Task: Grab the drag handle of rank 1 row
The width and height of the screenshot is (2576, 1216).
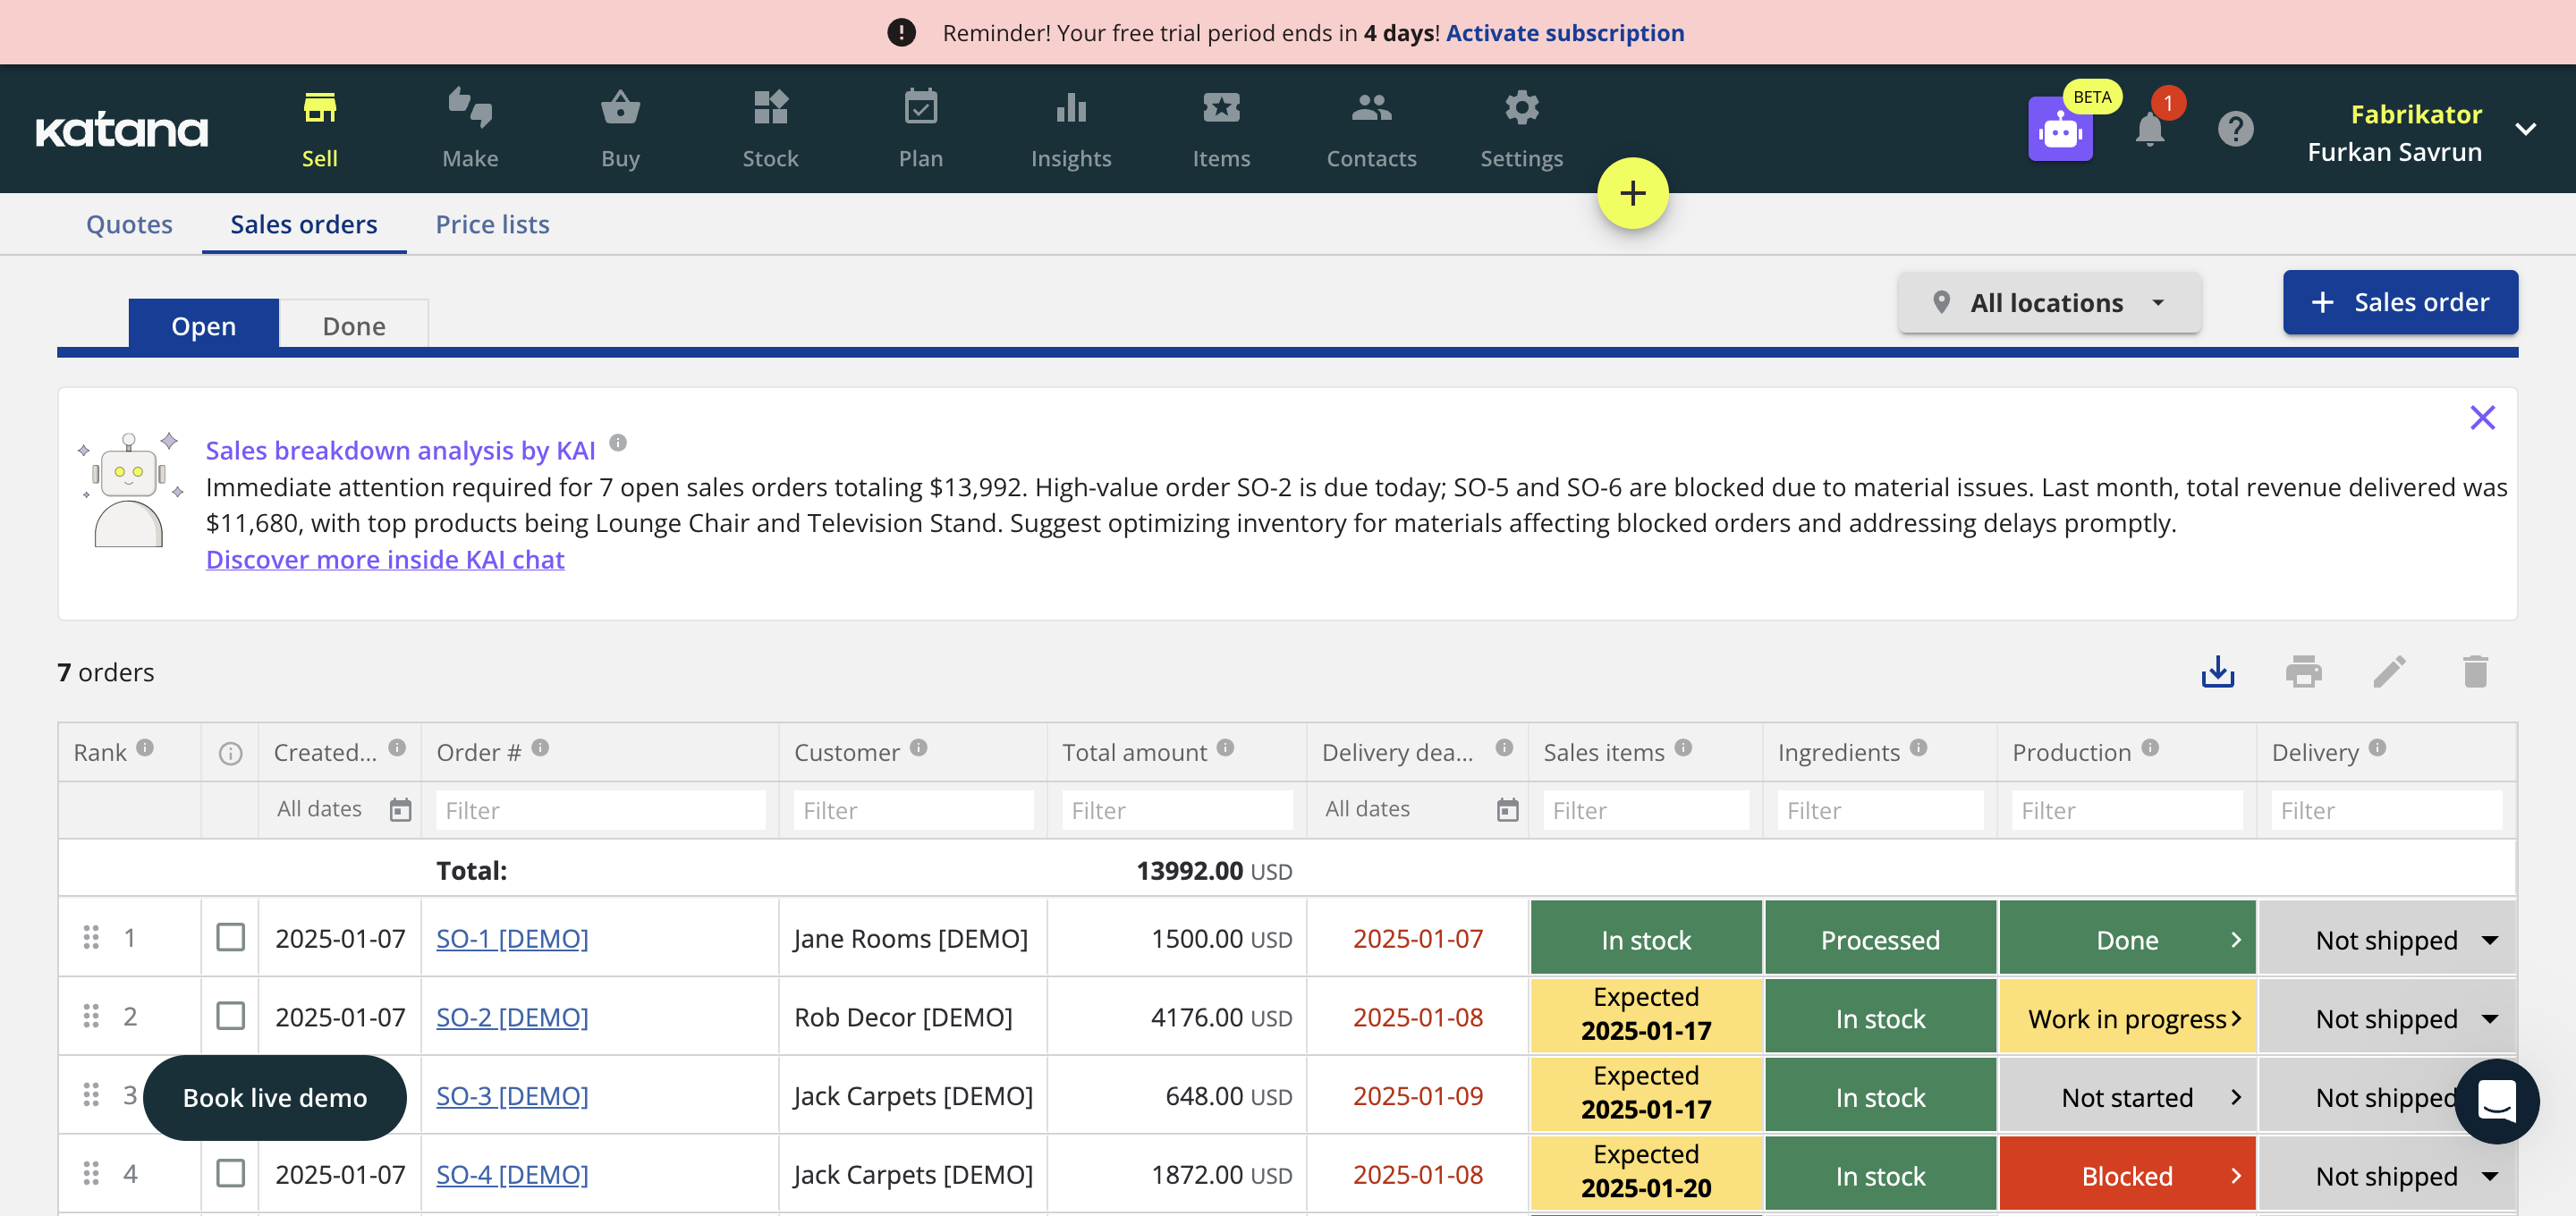Action: [91, 937]
